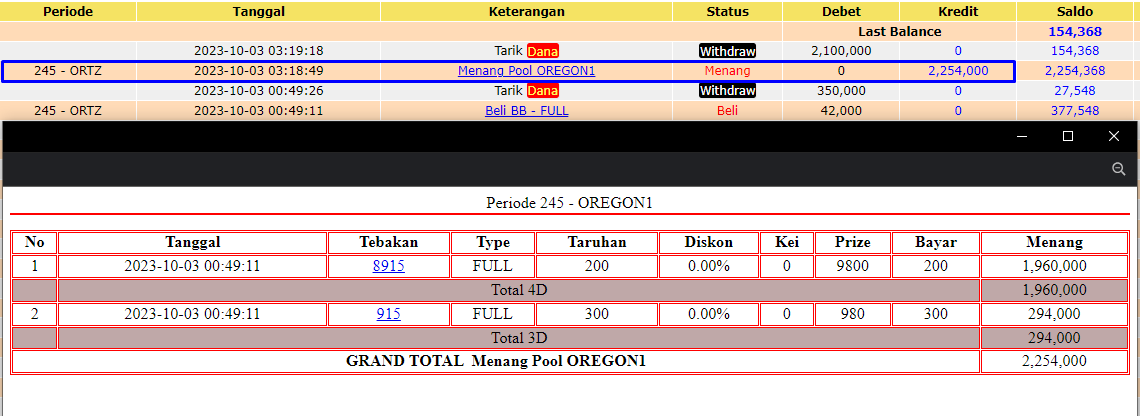Select timestamp 2023-10-03 03:19:18
The height and width of the screenshot is (416, 1140).
258,51
